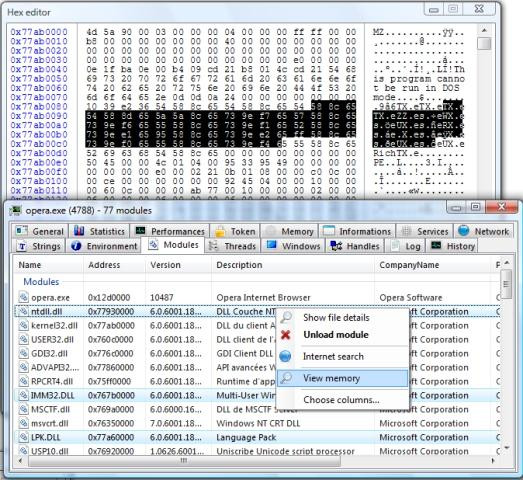Click Hex editor scrollbar up arrow

(x=484, y=30)
